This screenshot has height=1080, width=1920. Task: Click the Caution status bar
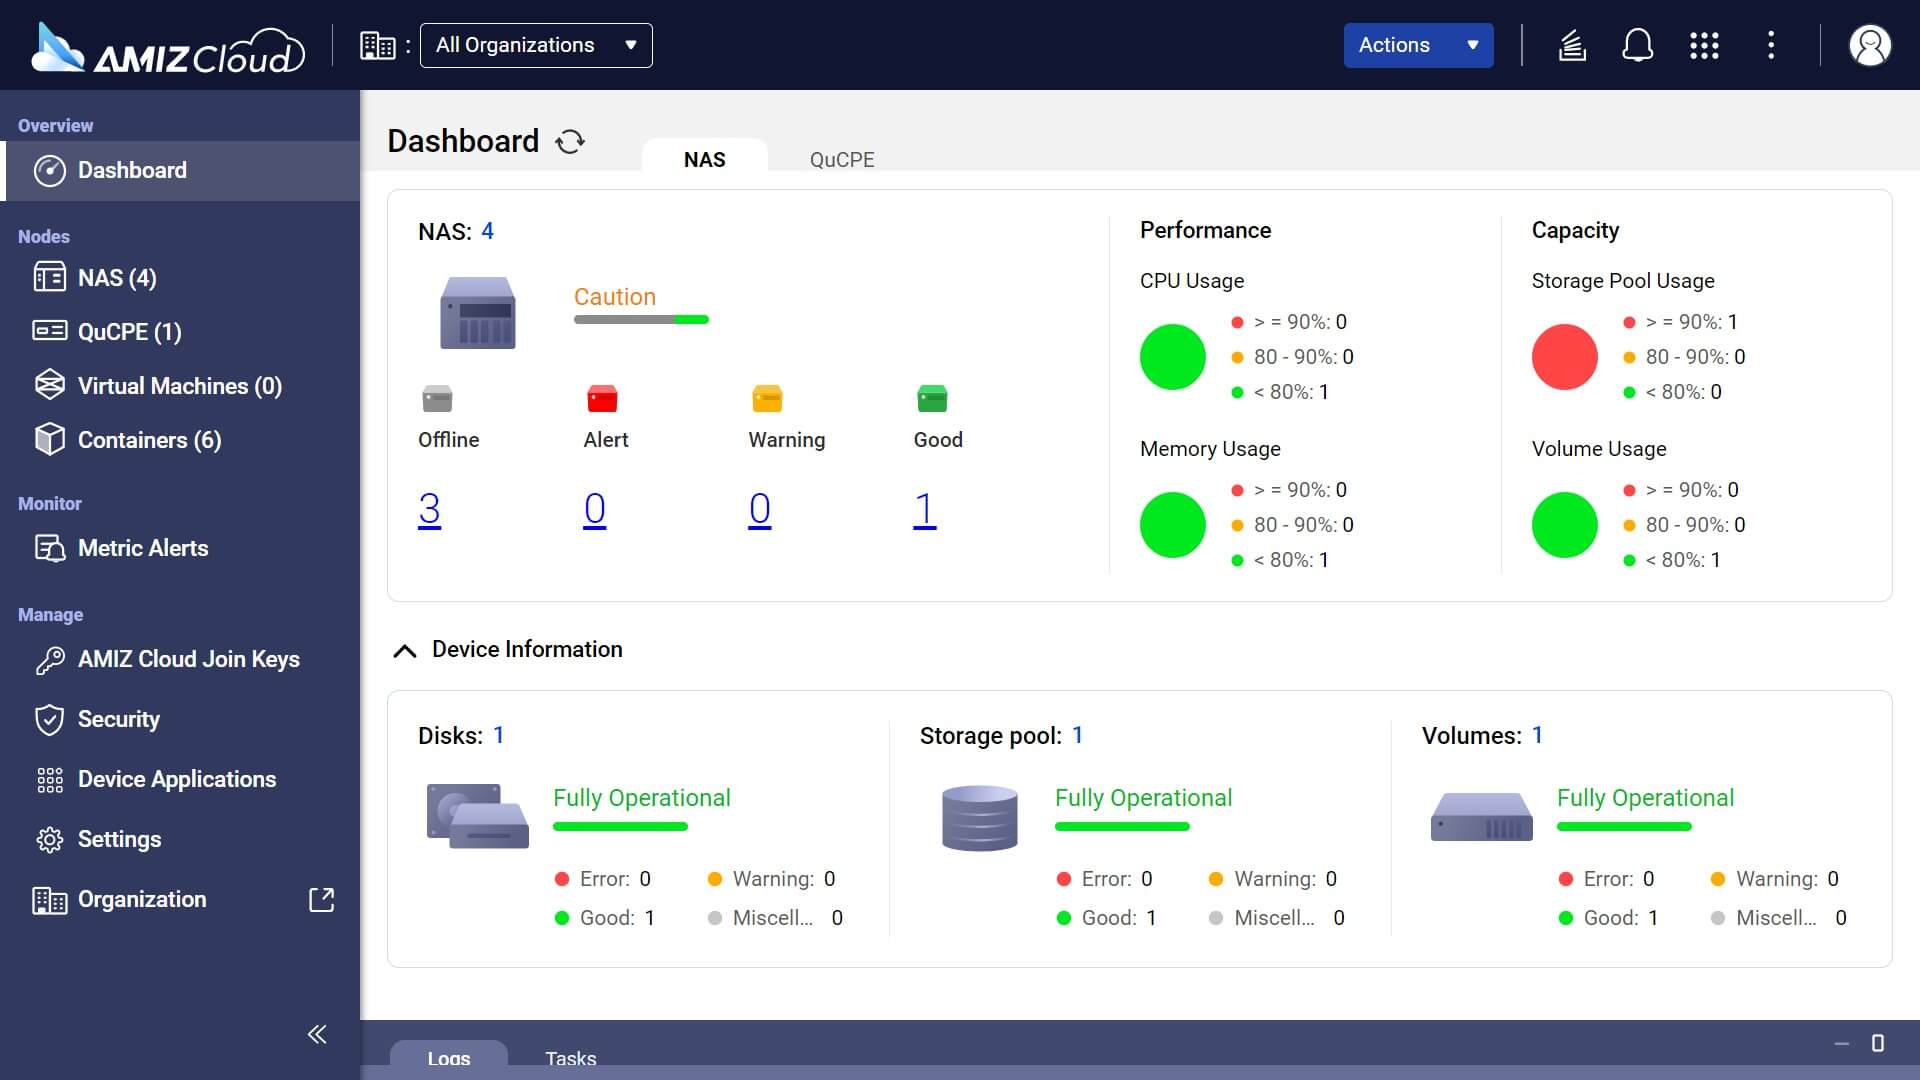(641, 319)
